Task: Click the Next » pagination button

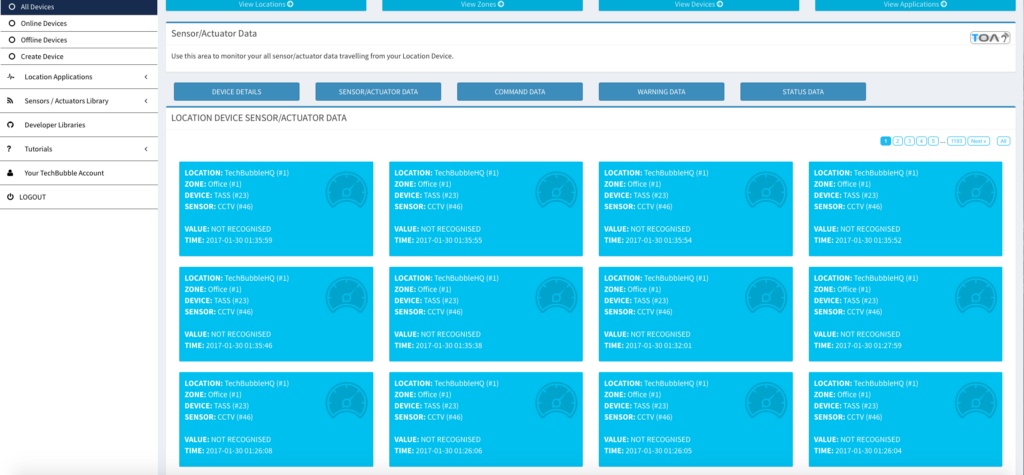Action: pos(978,141)
